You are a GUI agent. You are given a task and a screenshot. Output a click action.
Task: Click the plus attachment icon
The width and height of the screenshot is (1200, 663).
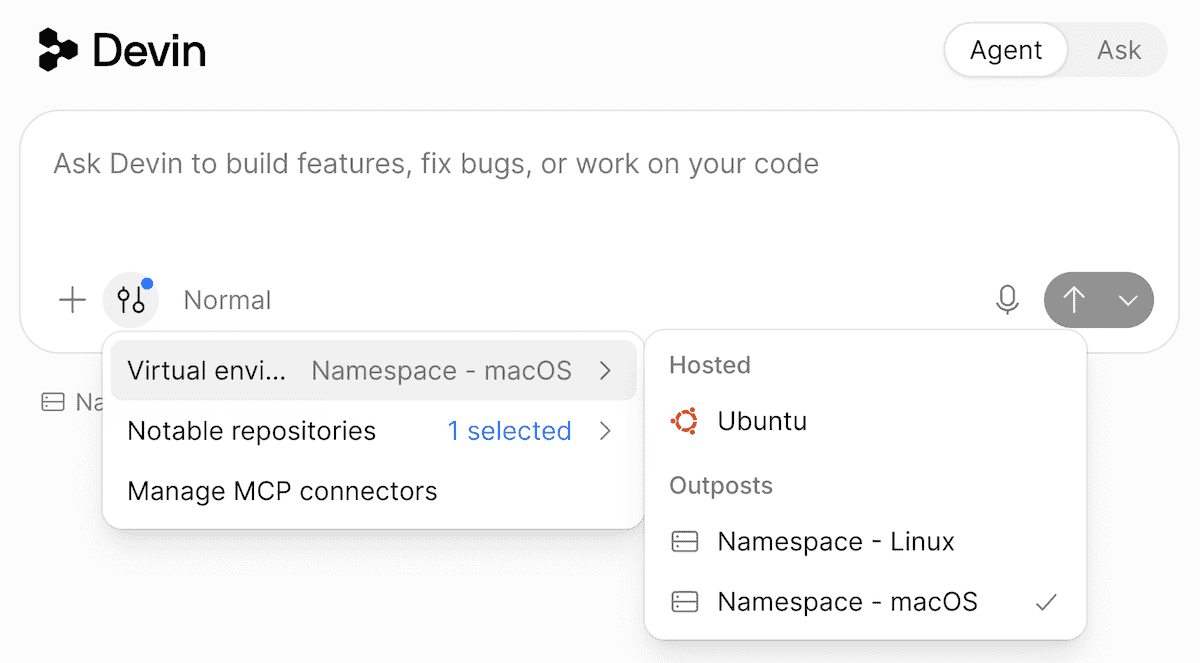click(72, 300)
